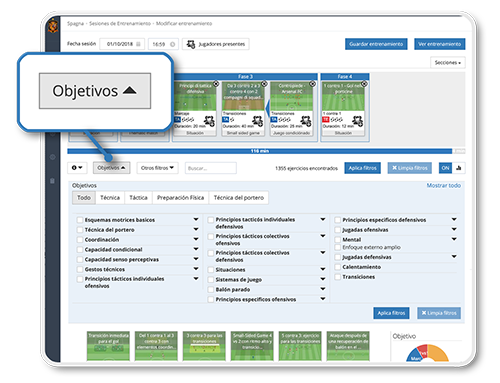The width and height of the screenshot is (500, 383).
Task: Expand the Sistemas de juego arrow
Action: [323, 279]
